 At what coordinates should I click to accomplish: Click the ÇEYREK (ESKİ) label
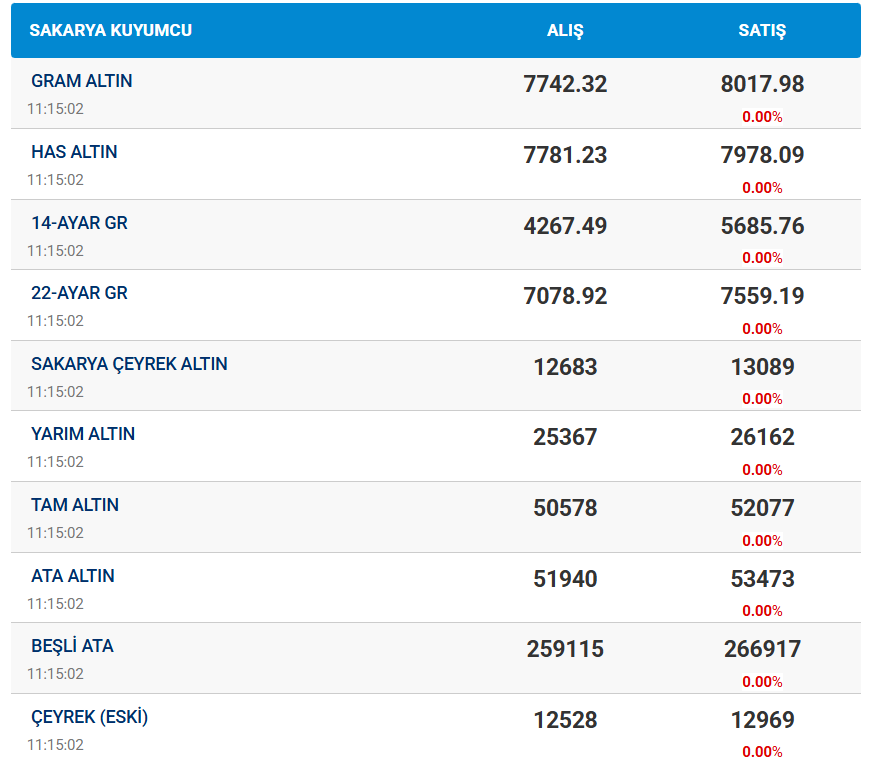tap(90, 717)
